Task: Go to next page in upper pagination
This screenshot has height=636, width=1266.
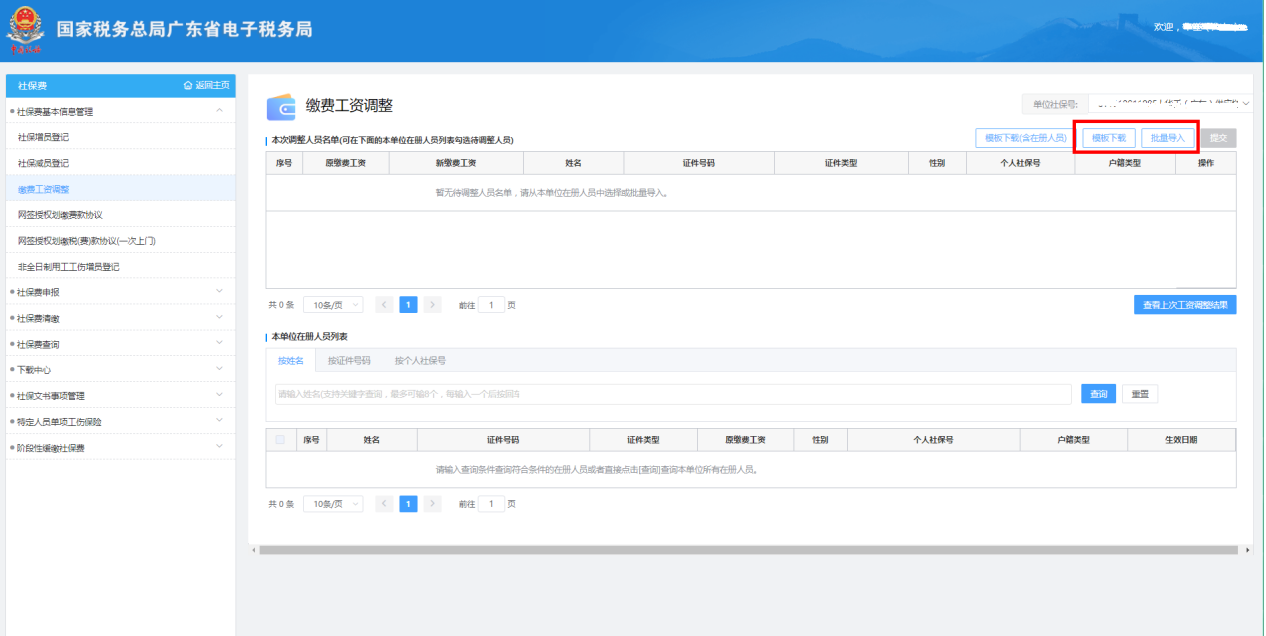Action: click(x=432, y=305)
